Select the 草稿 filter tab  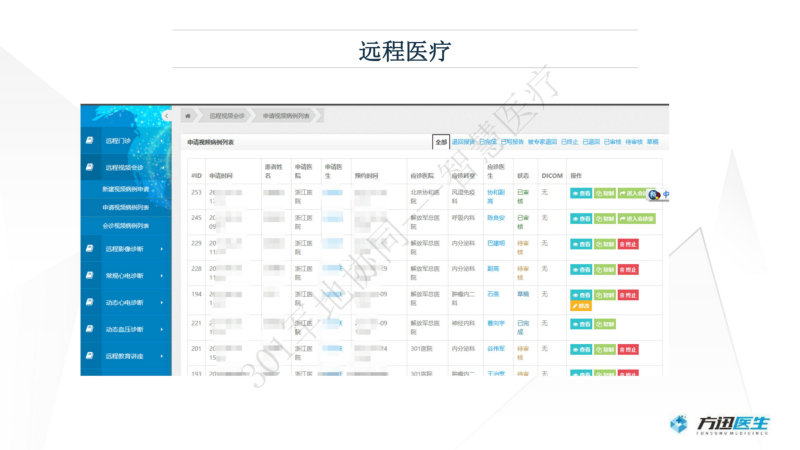tap(653, 142)
